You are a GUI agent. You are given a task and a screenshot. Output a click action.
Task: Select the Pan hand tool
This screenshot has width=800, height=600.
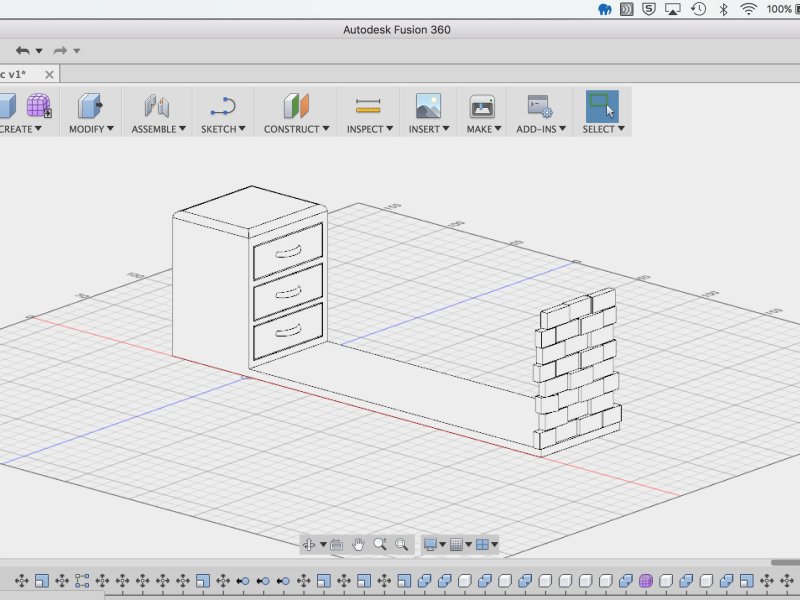point(358,544)
